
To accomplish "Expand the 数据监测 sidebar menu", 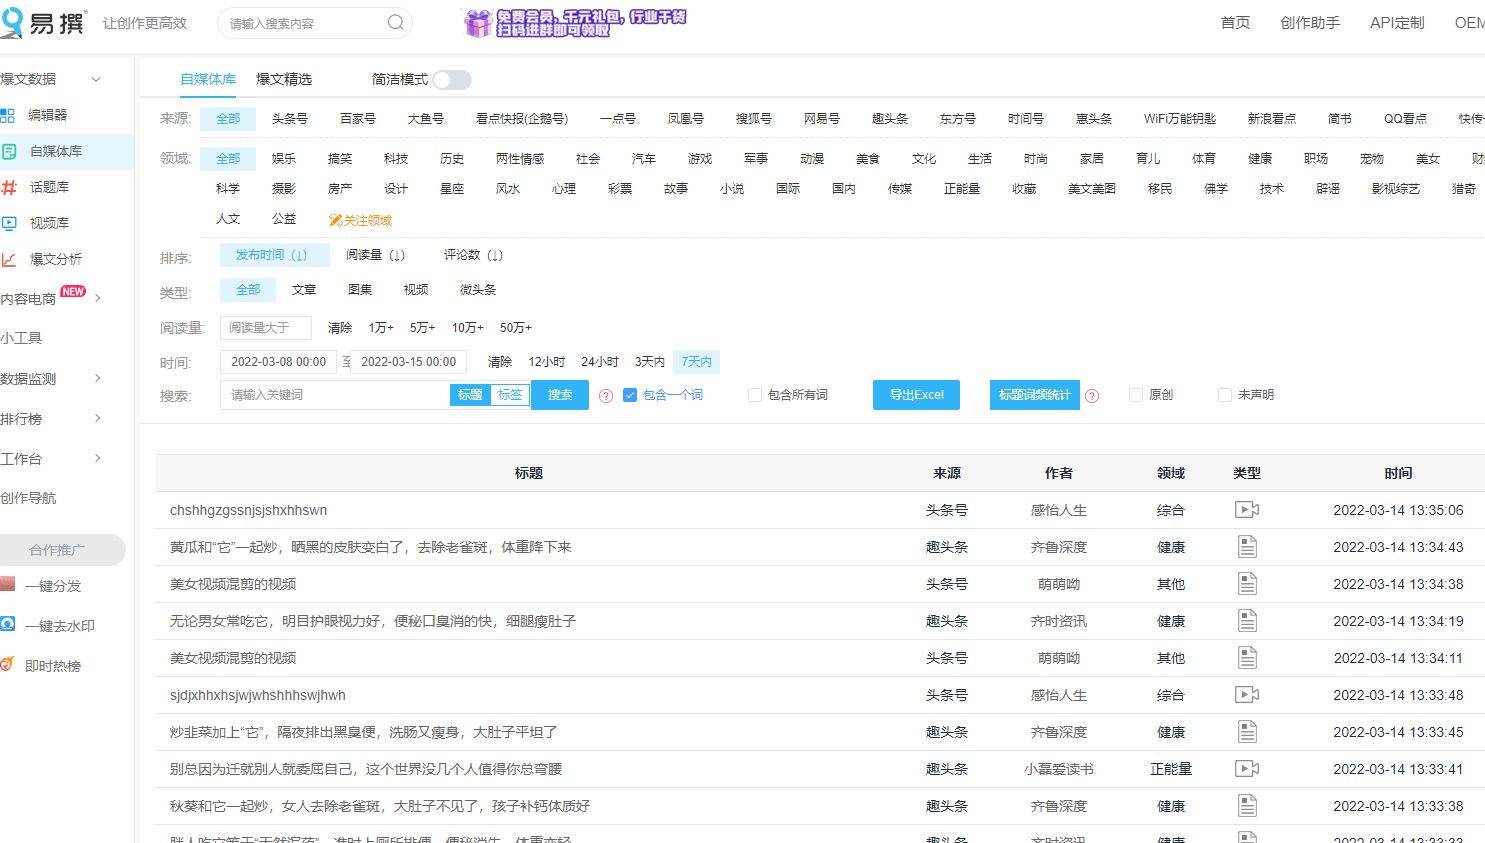I will pyautogui.click(x=98, y=378).
